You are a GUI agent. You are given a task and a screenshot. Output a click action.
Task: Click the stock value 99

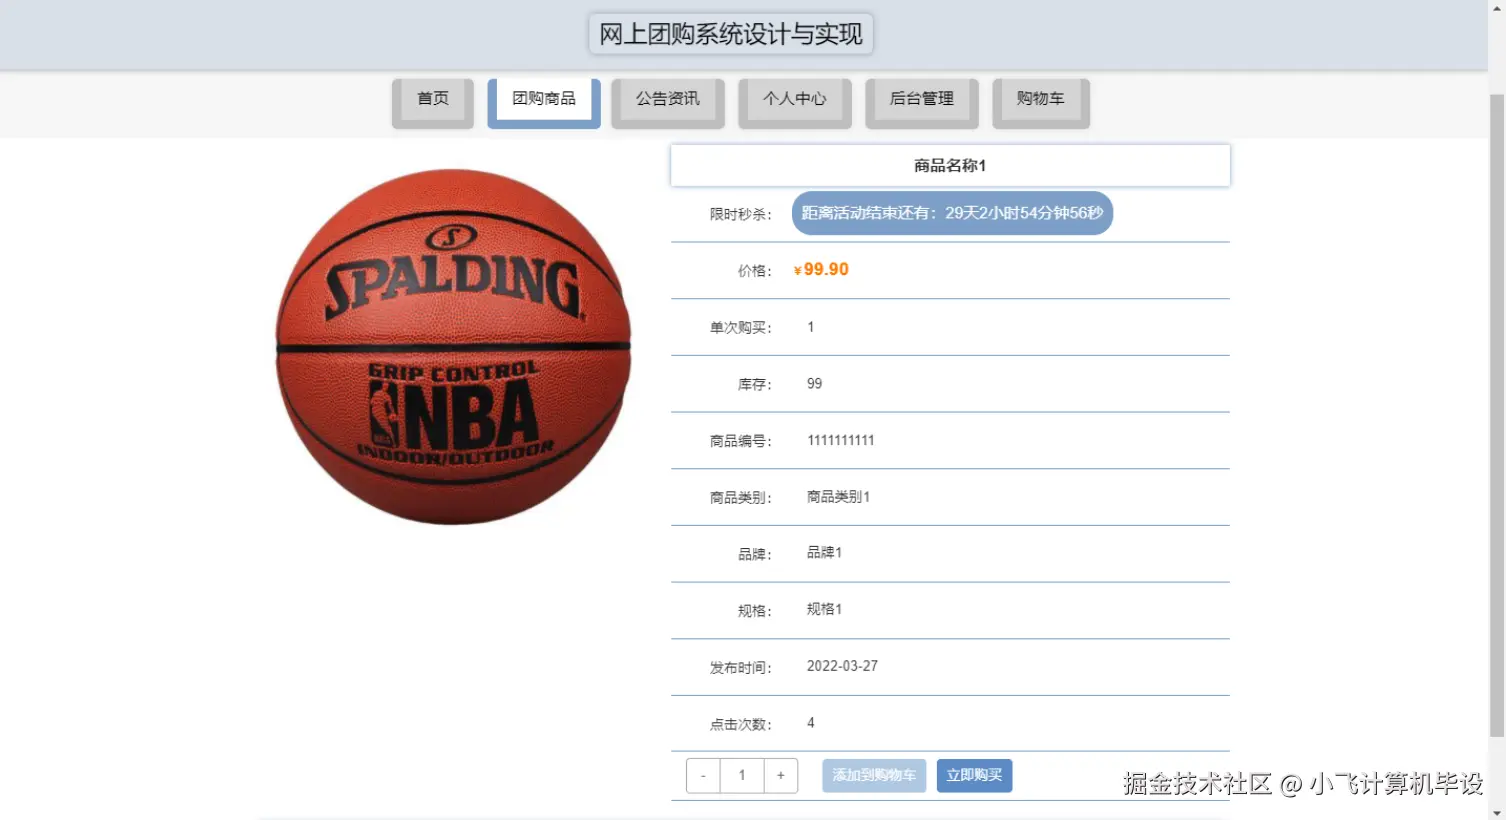click(815, 384)
